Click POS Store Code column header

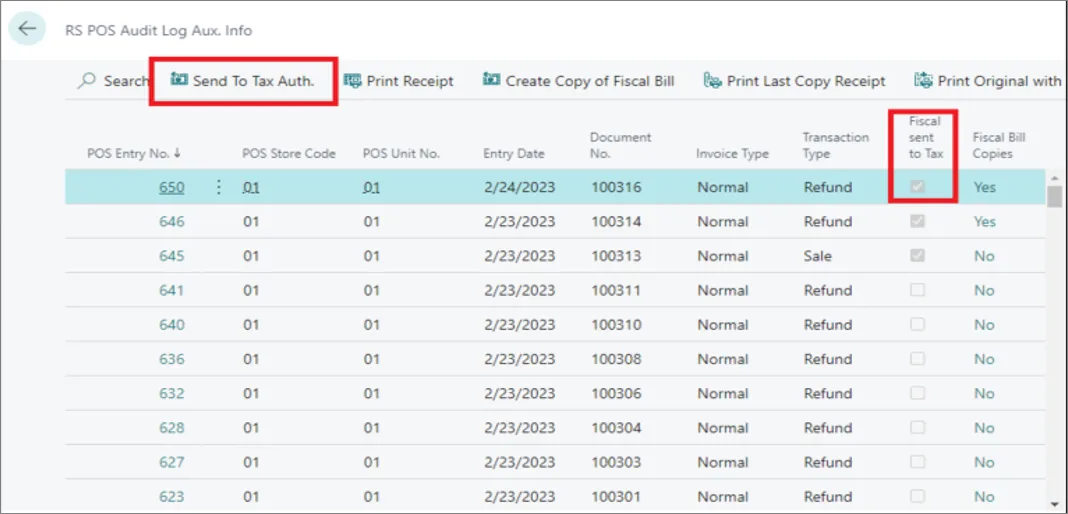click(x=289, y=154)
